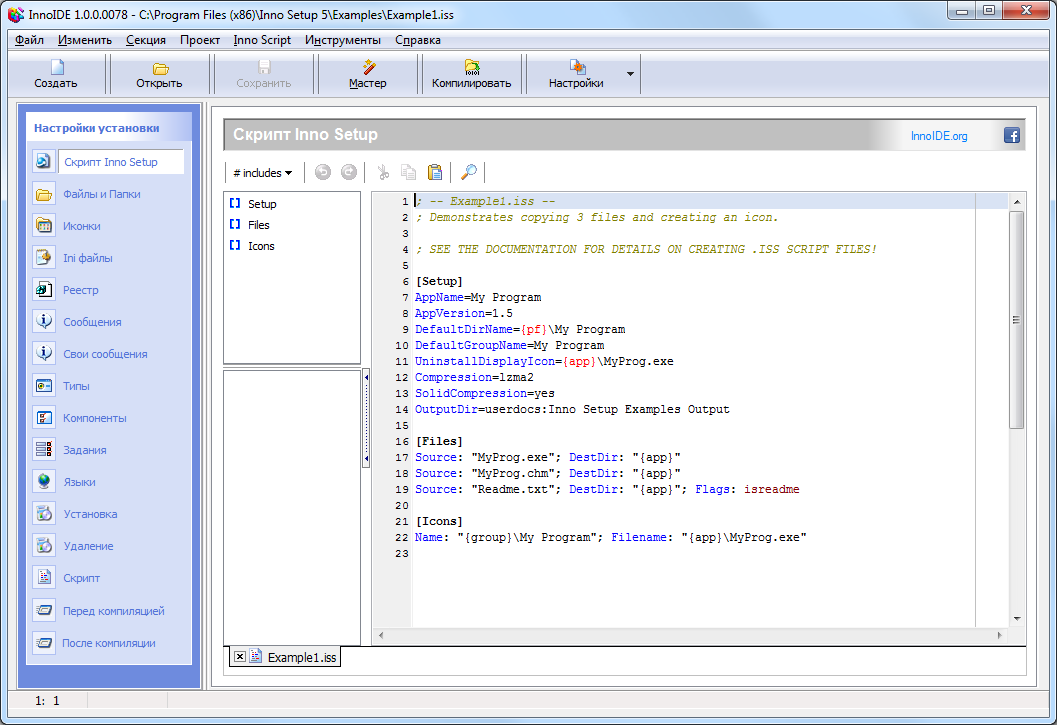The image size is (1057, 725).
Task: Click line number 23 in gutter
Action: pyautogui.click(x=402, y=554)
